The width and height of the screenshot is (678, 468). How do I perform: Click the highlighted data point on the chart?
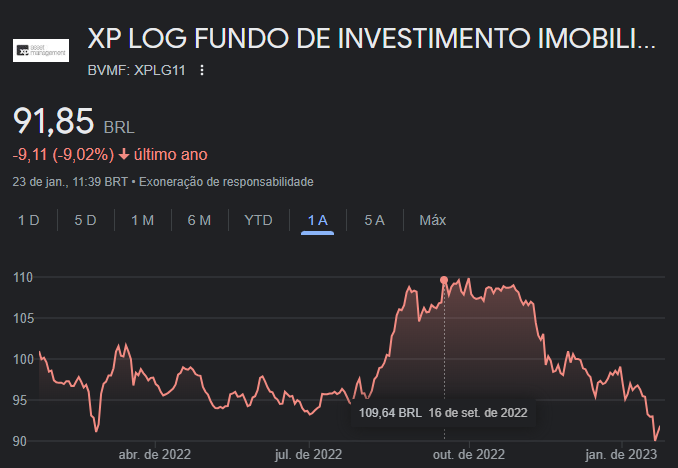444,280
